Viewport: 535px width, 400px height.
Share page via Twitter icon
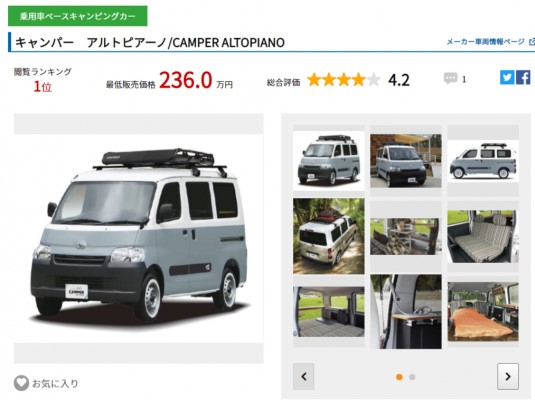tap(507, 77)
